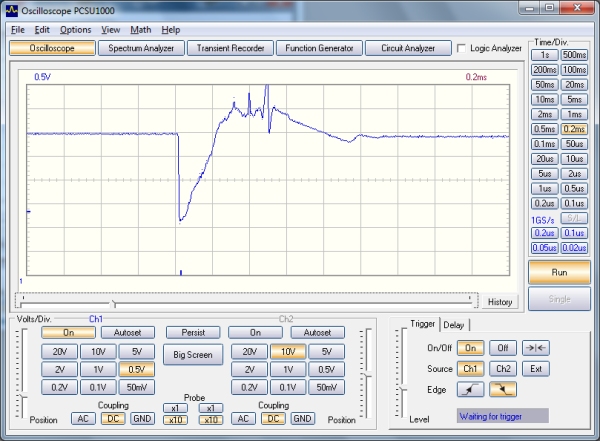
Task: Set Ch2 coupling to GND
Action: pos(303,419)
